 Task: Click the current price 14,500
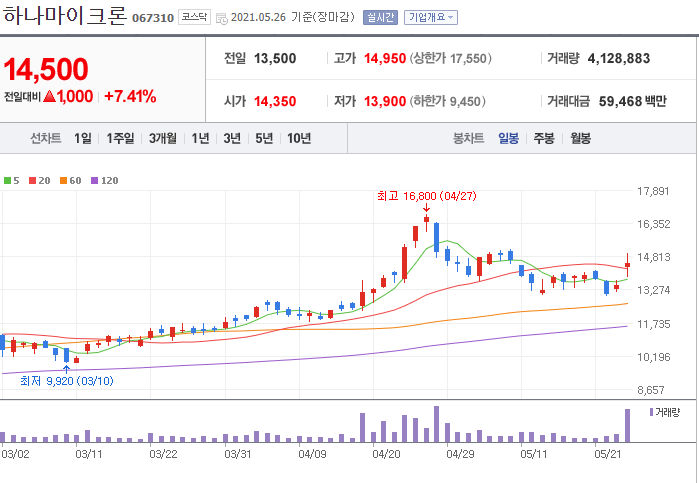[x=46, y=69]
